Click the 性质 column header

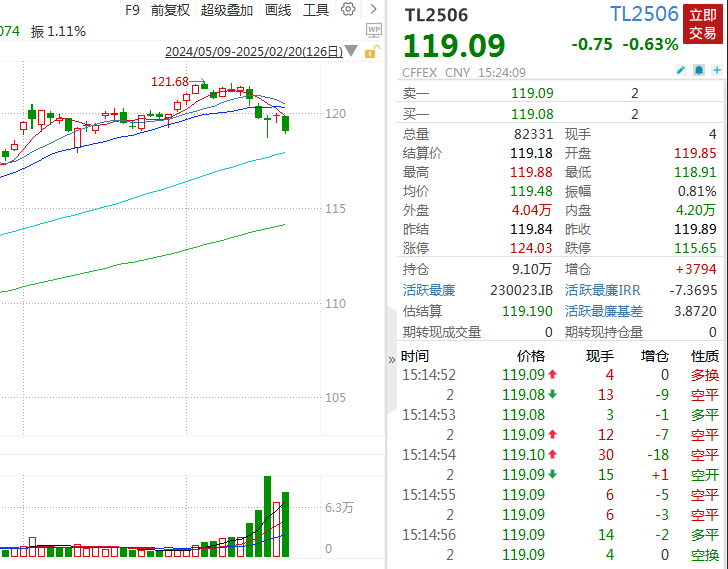click(705, 356)
